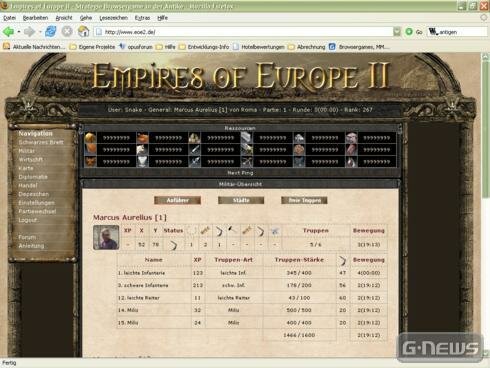
Task: Open the Bearbeiten menu
Action: (x=35, y=18)
